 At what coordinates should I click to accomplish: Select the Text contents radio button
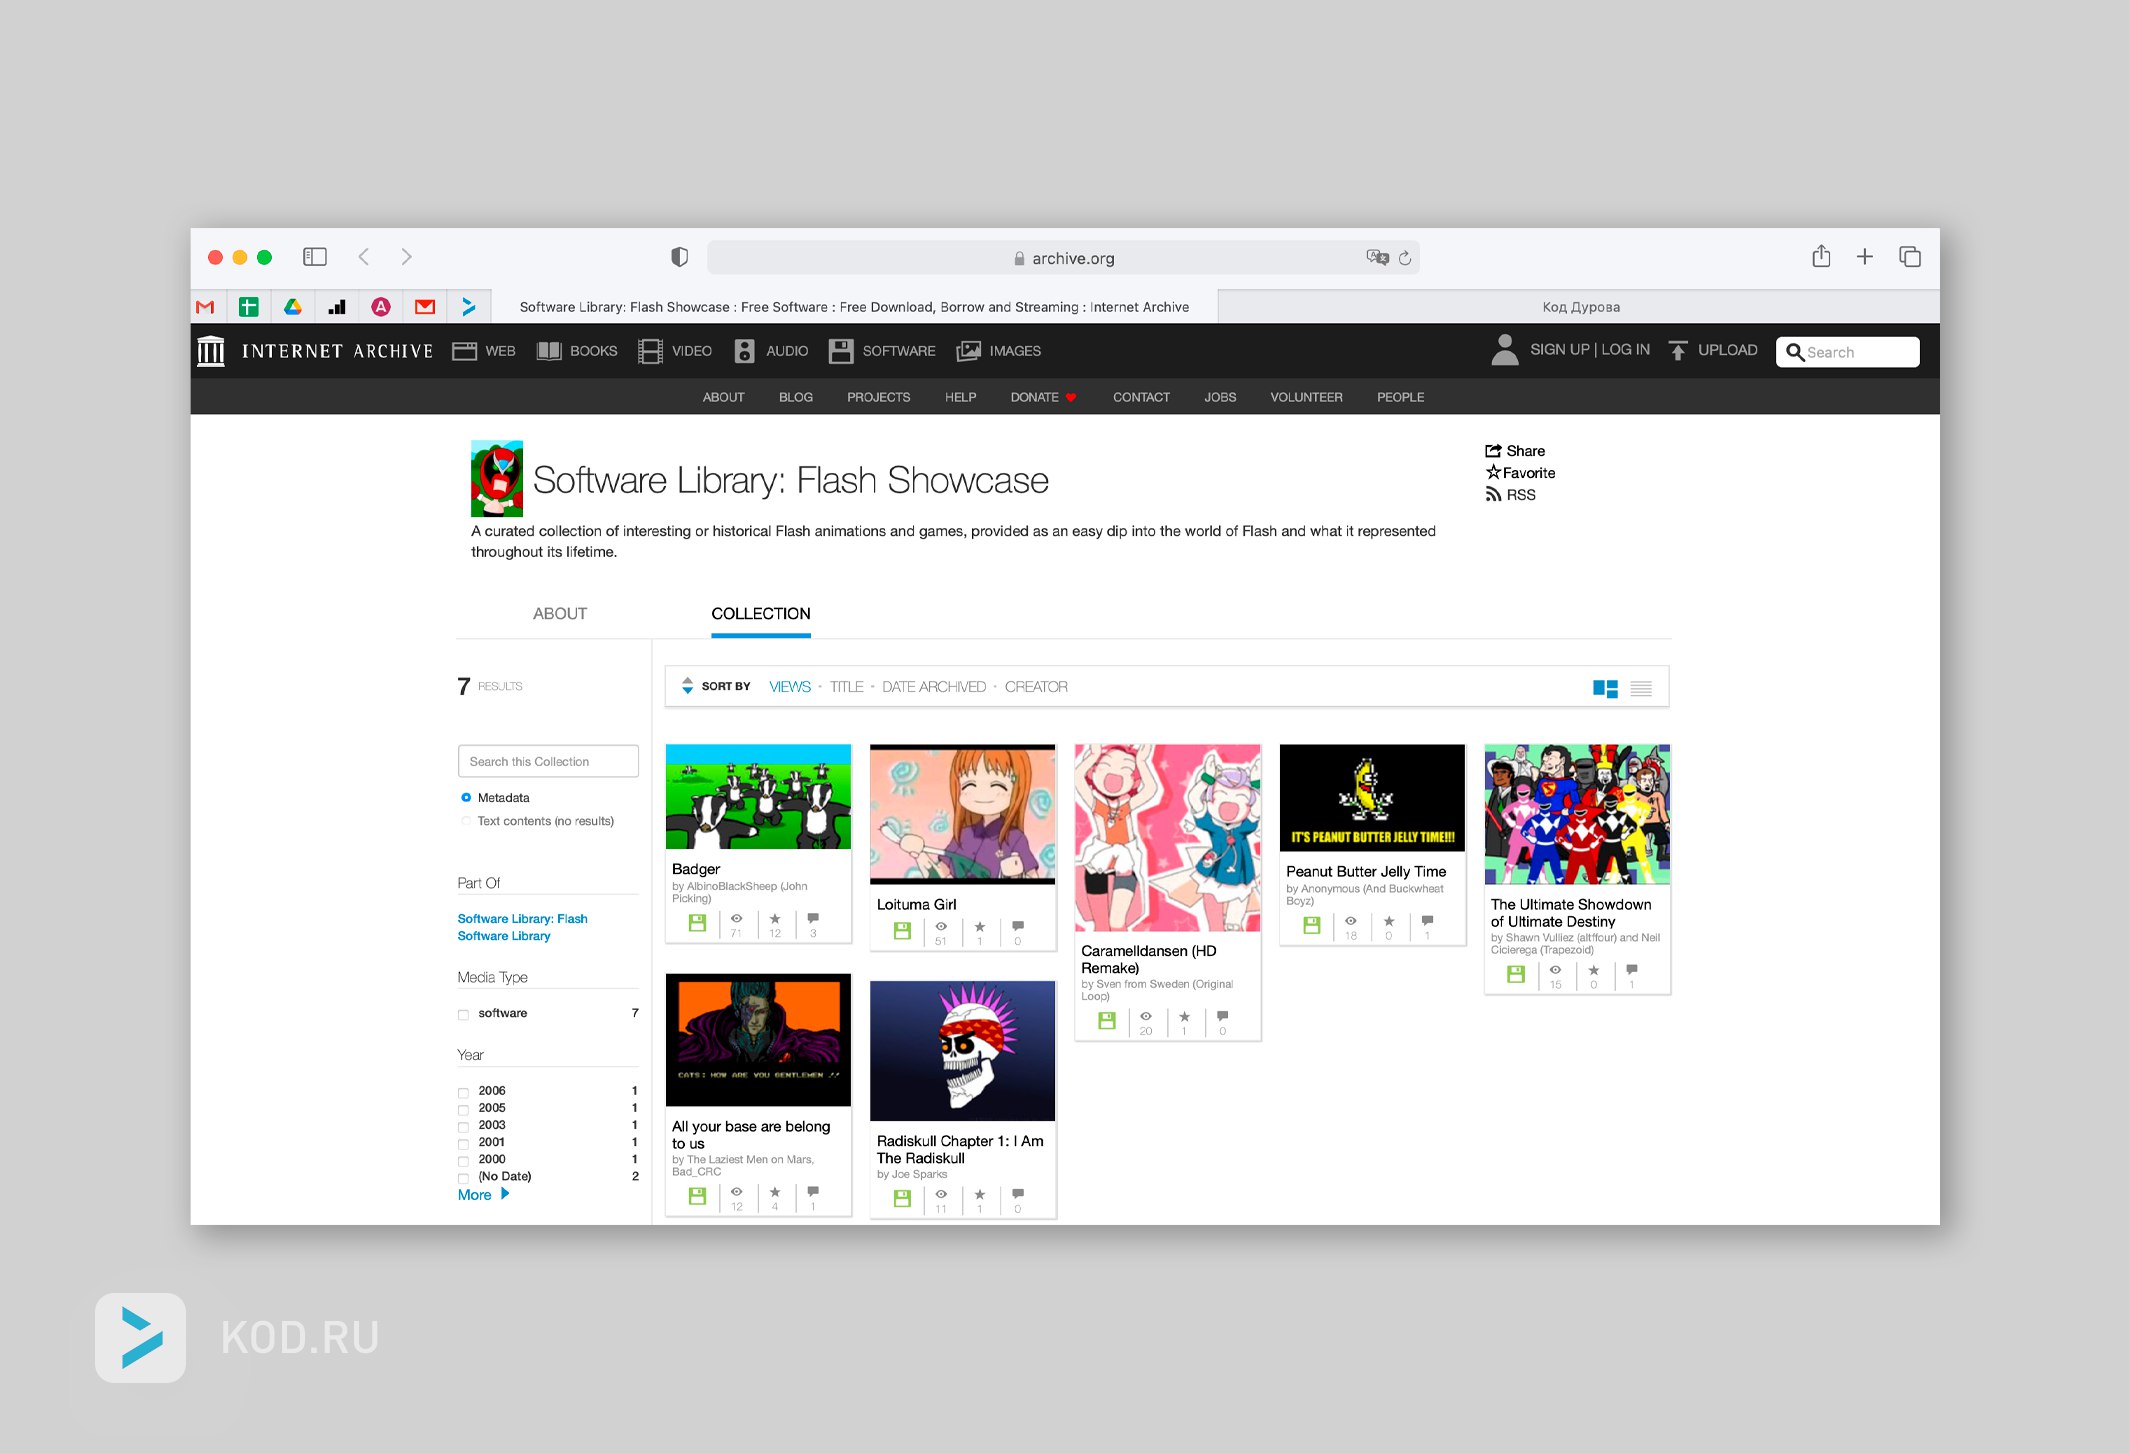(x=466, y=821)
